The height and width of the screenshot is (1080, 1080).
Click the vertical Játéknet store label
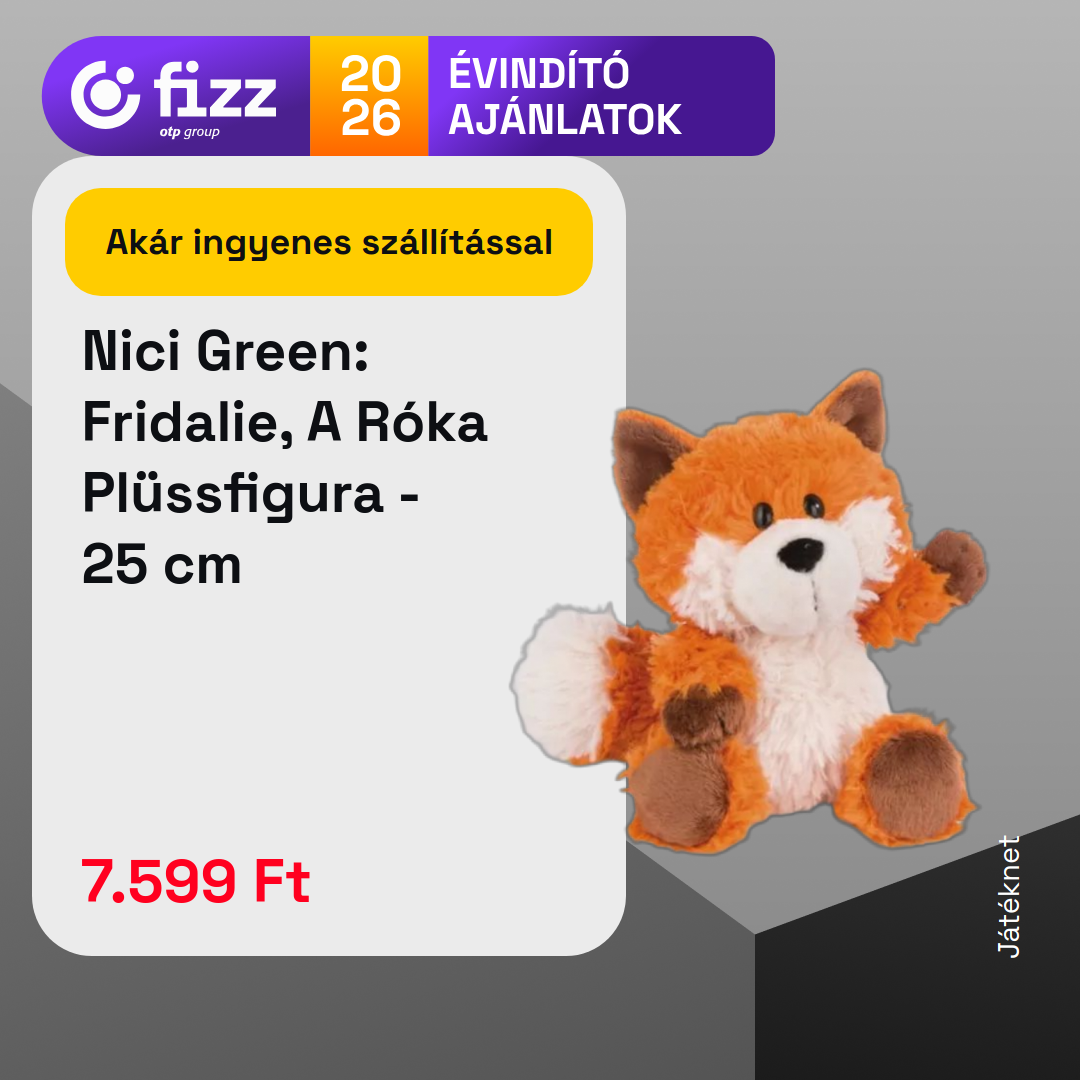click(x=1008, y=896)
